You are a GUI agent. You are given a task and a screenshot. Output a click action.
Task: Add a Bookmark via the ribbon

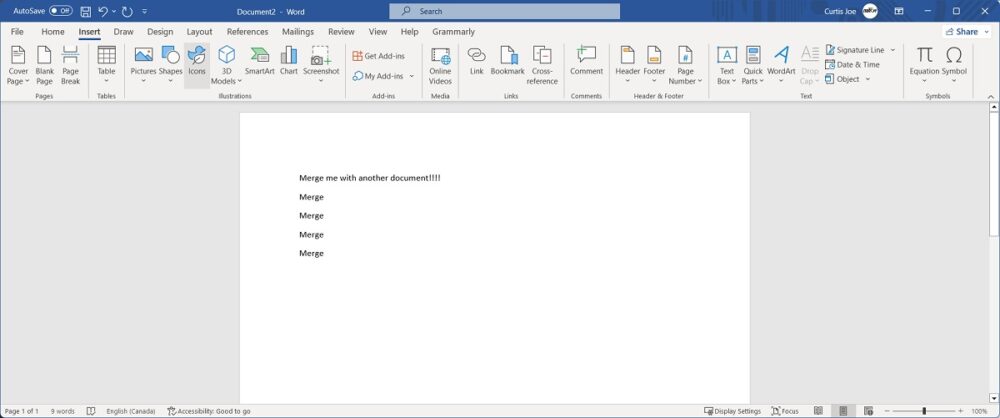click(507, 62)
